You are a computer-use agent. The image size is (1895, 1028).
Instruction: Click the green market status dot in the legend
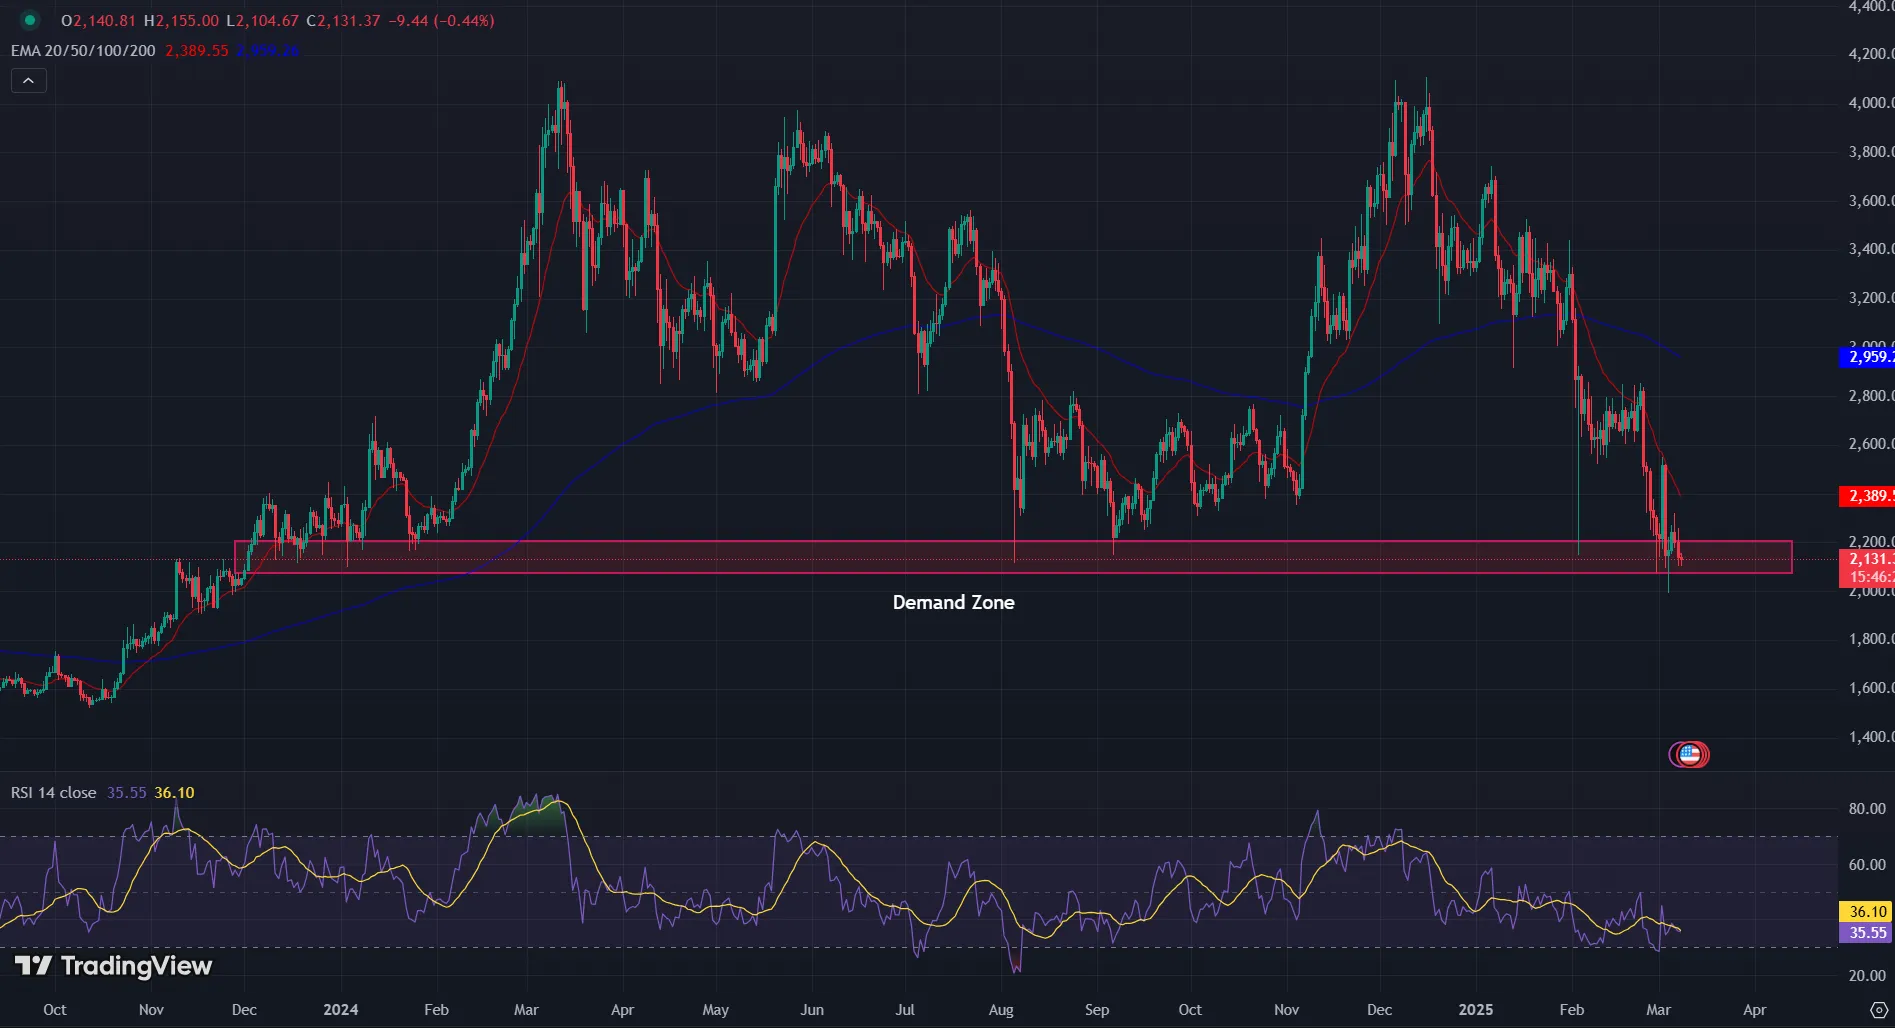30,19
